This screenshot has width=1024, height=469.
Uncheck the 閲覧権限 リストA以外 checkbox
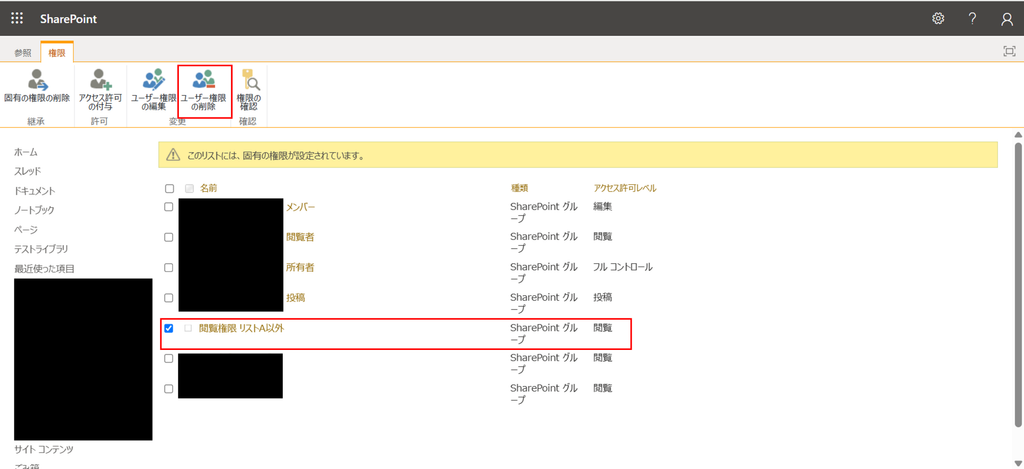[168, 328]
